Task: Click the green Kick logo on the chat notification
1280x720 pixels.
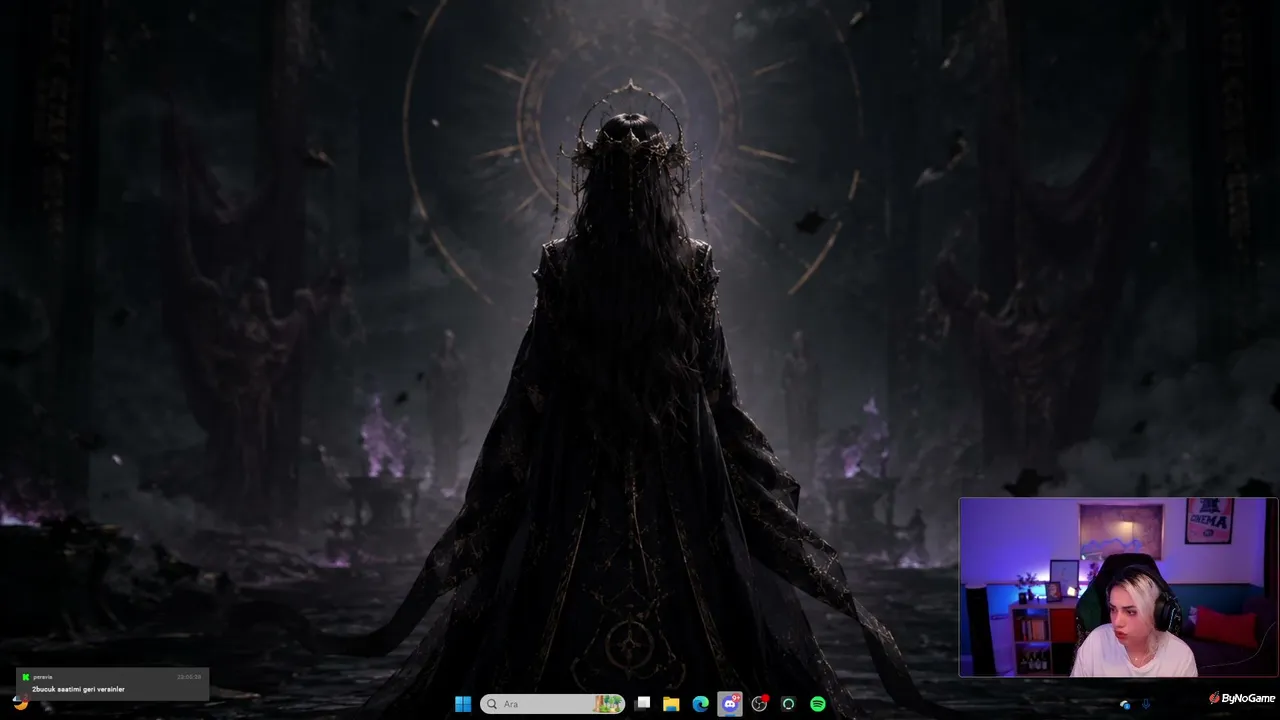Action: (x=25, y=677)
